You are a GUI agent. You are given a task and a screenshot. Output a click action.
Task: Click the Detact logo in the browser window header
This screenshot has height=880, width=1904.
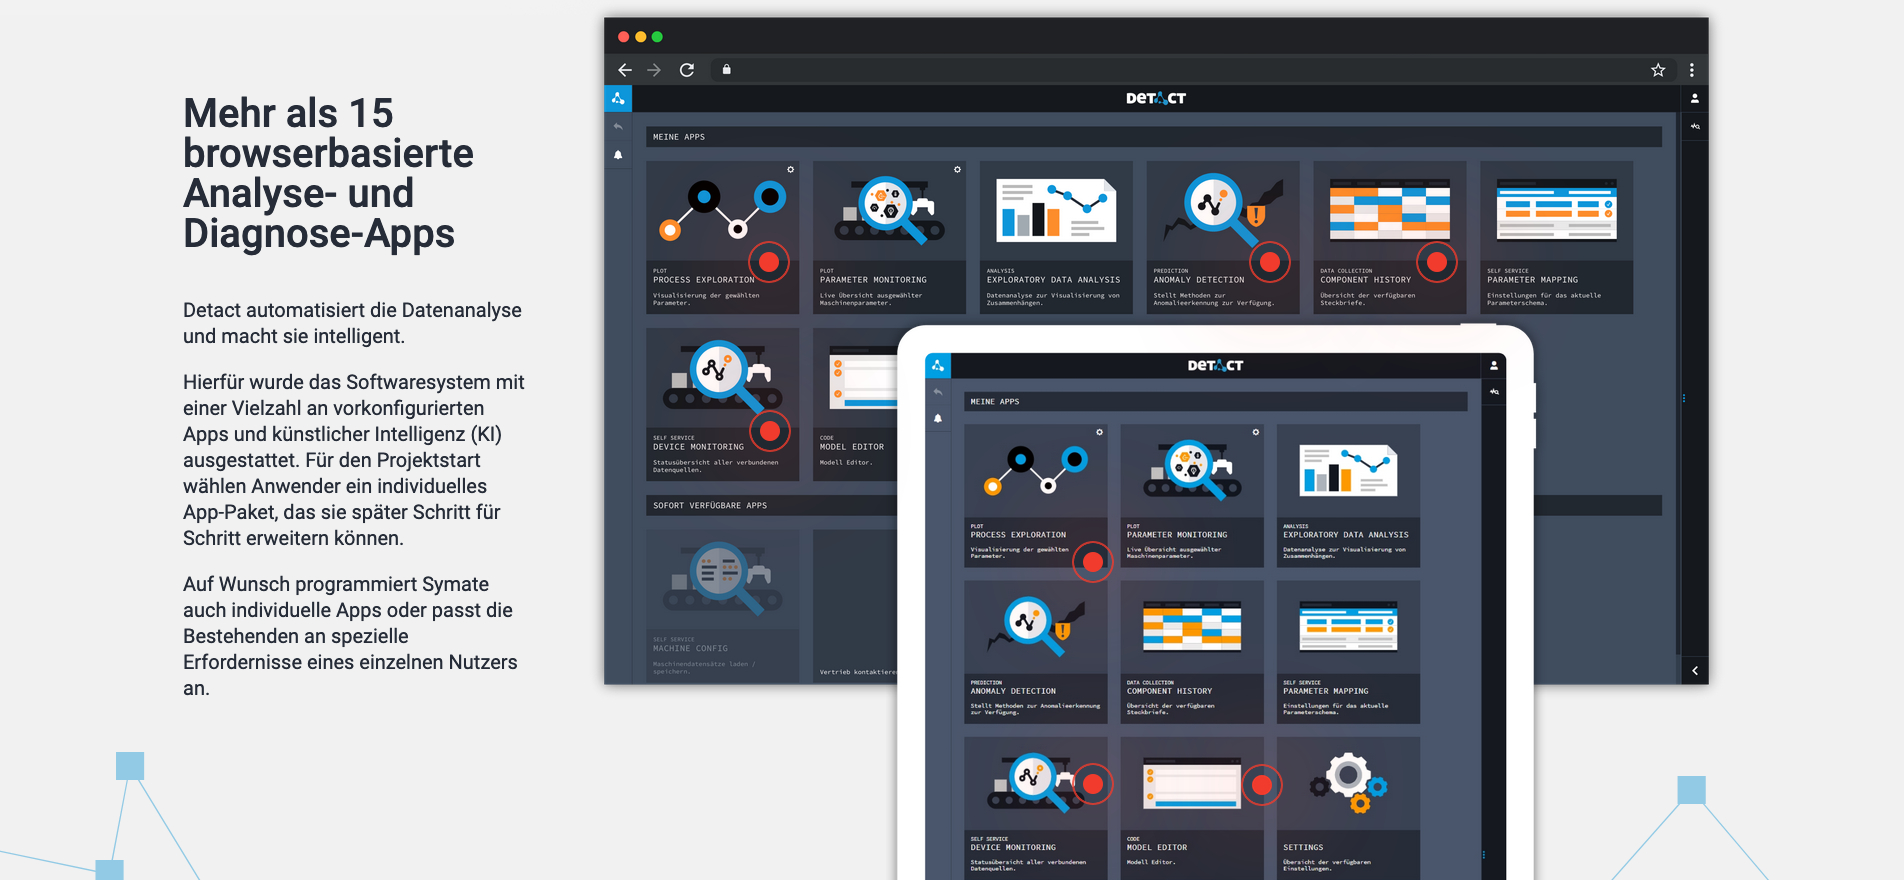tap(1156, 98)
